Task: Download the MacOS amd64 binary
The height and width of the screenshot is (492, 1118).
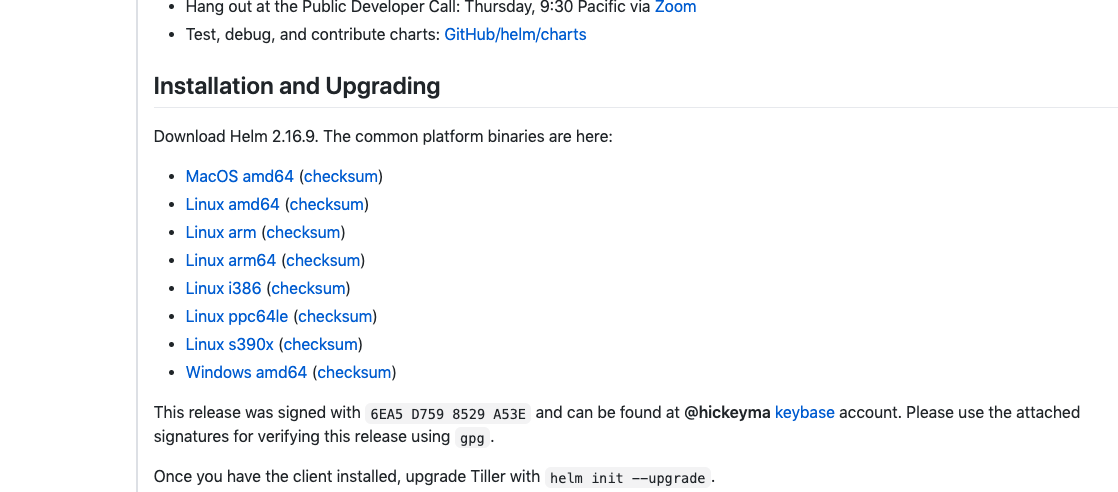Action: 240,176
